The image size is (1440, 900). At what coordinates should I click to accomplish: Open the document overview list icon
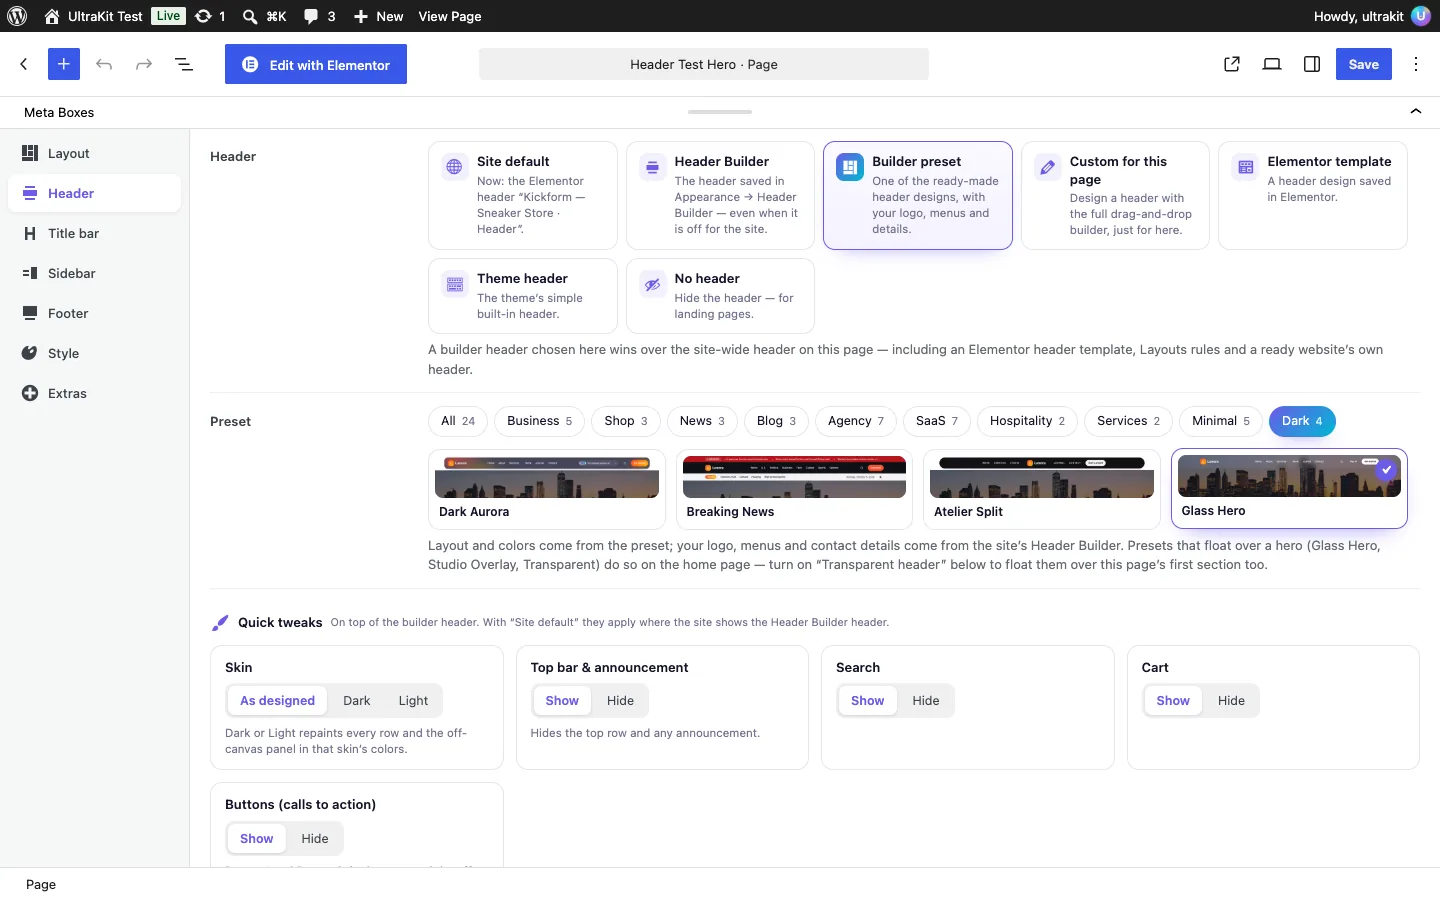(184, 64)
